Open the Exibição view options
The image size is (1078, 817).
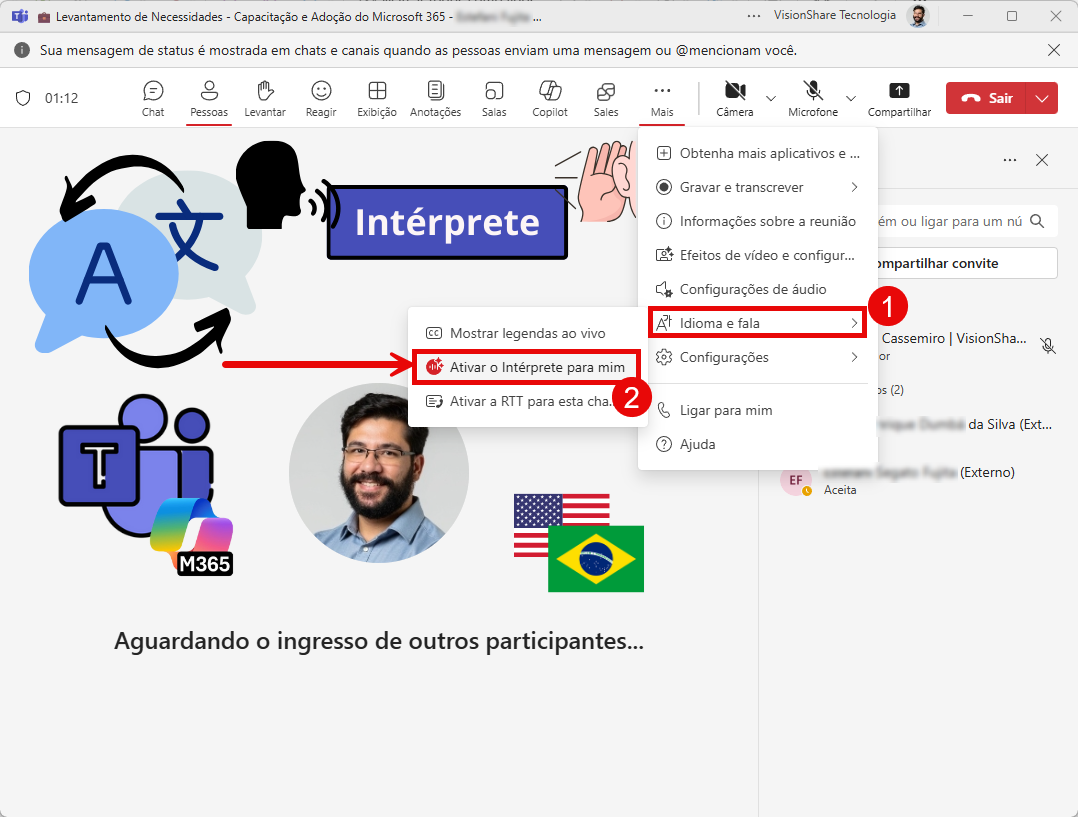pos(377,98)
